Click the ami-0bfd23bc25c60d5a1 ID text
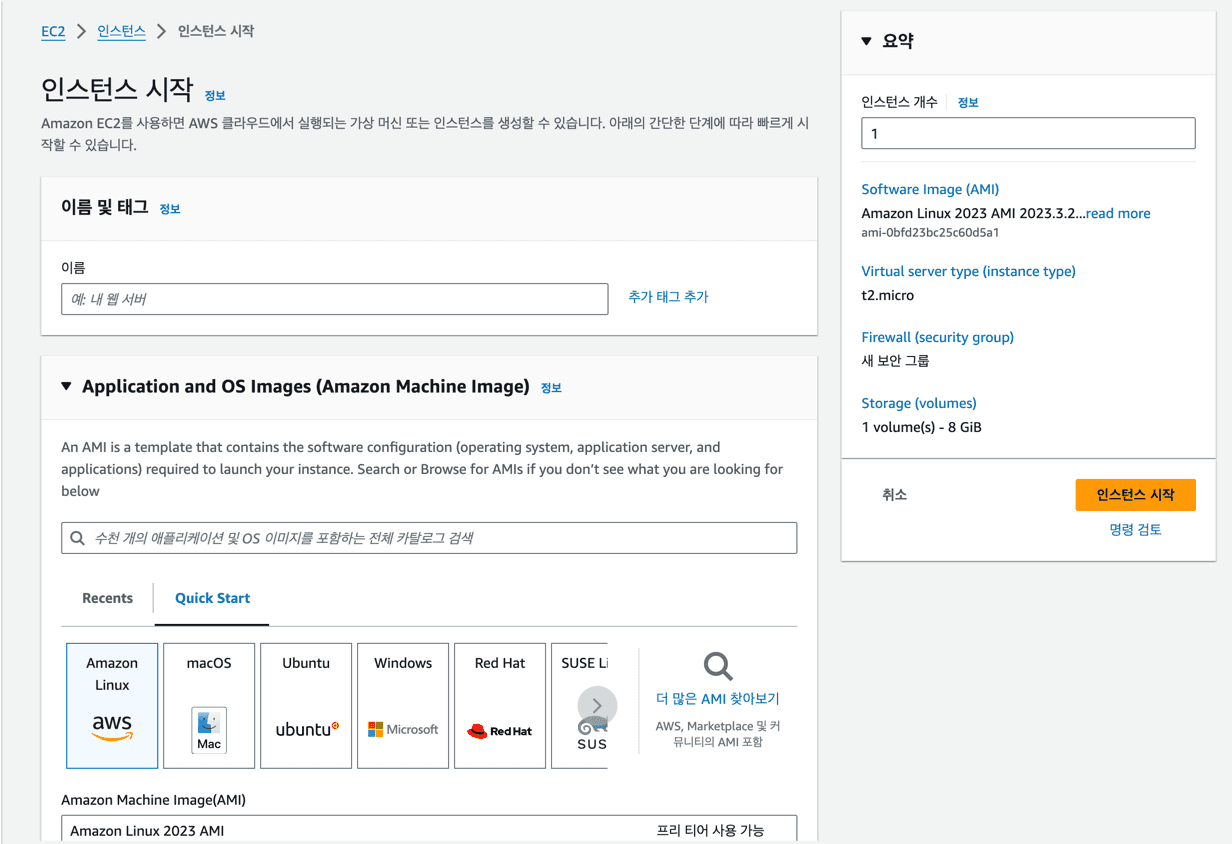This screenshot has height=844, width=1232. tap(930, 233)
